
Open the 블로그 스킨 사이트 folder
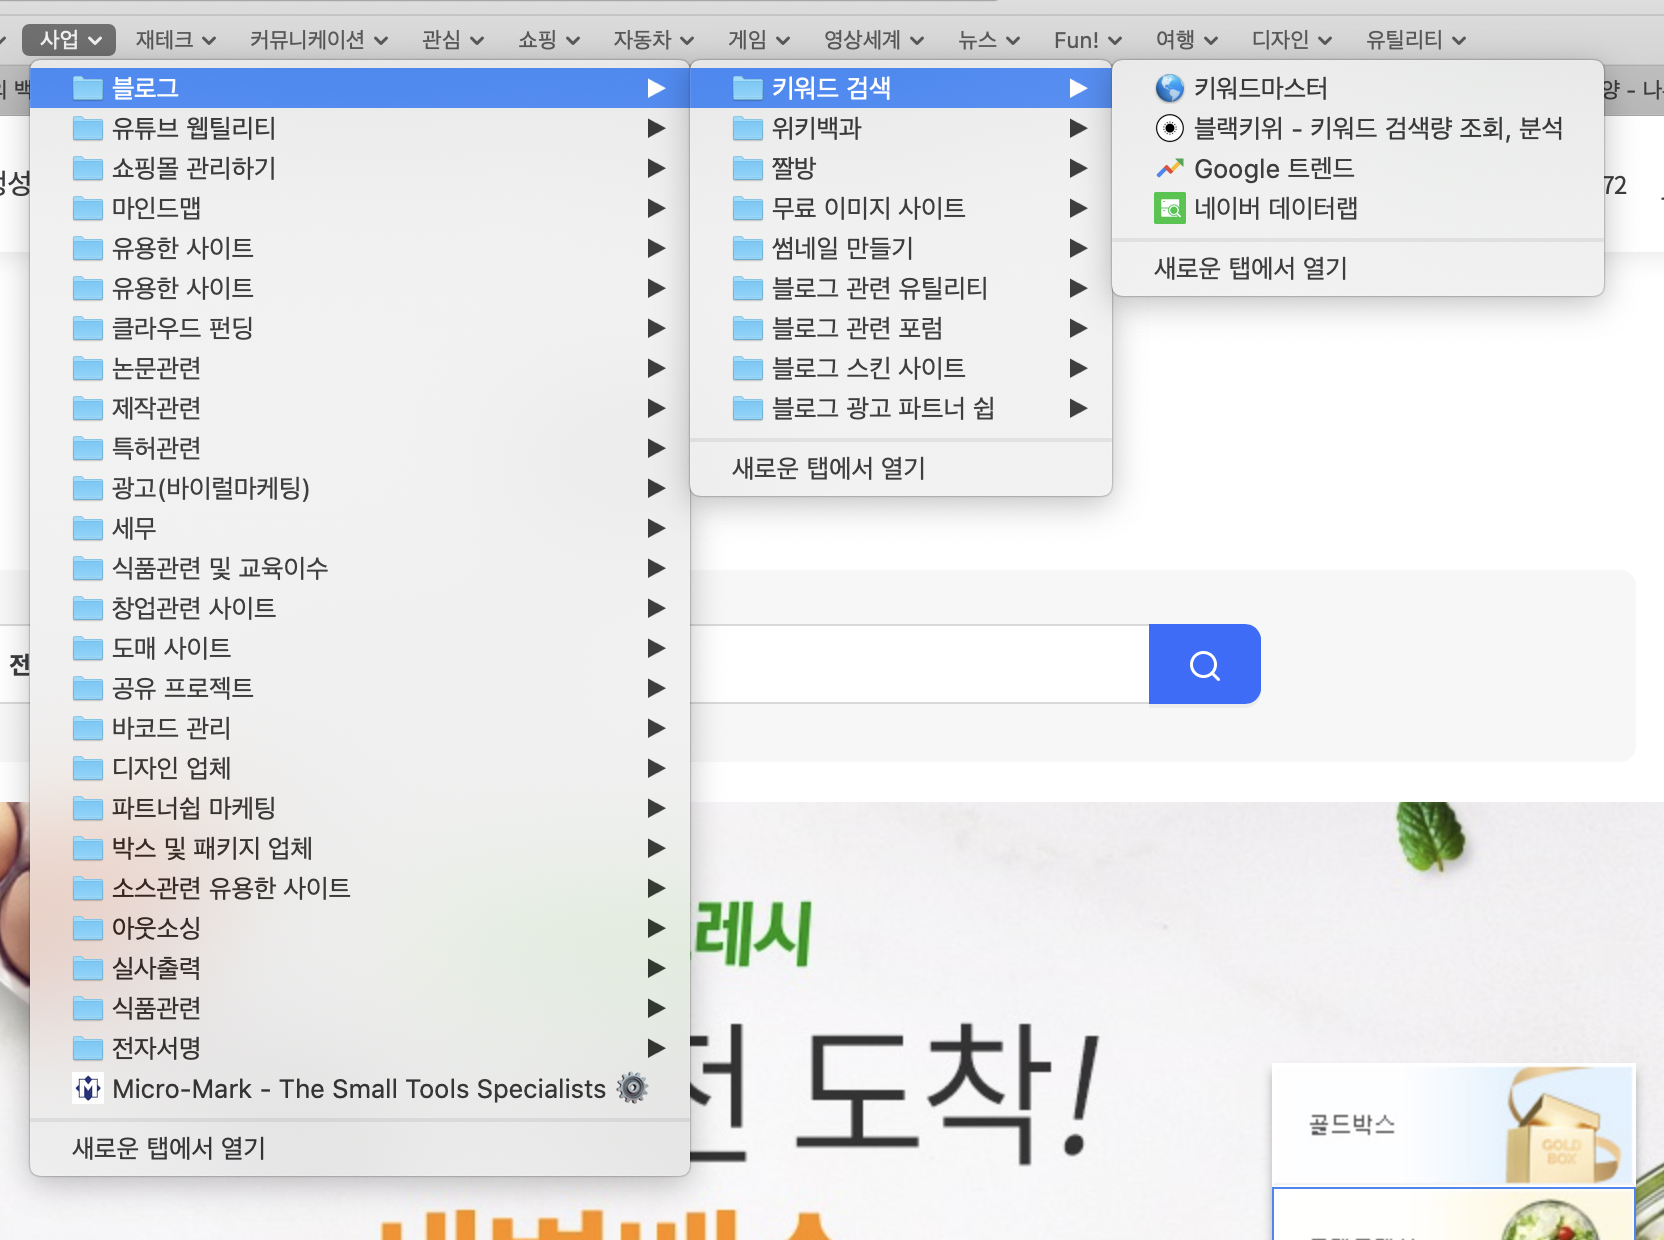pos(901,368)
